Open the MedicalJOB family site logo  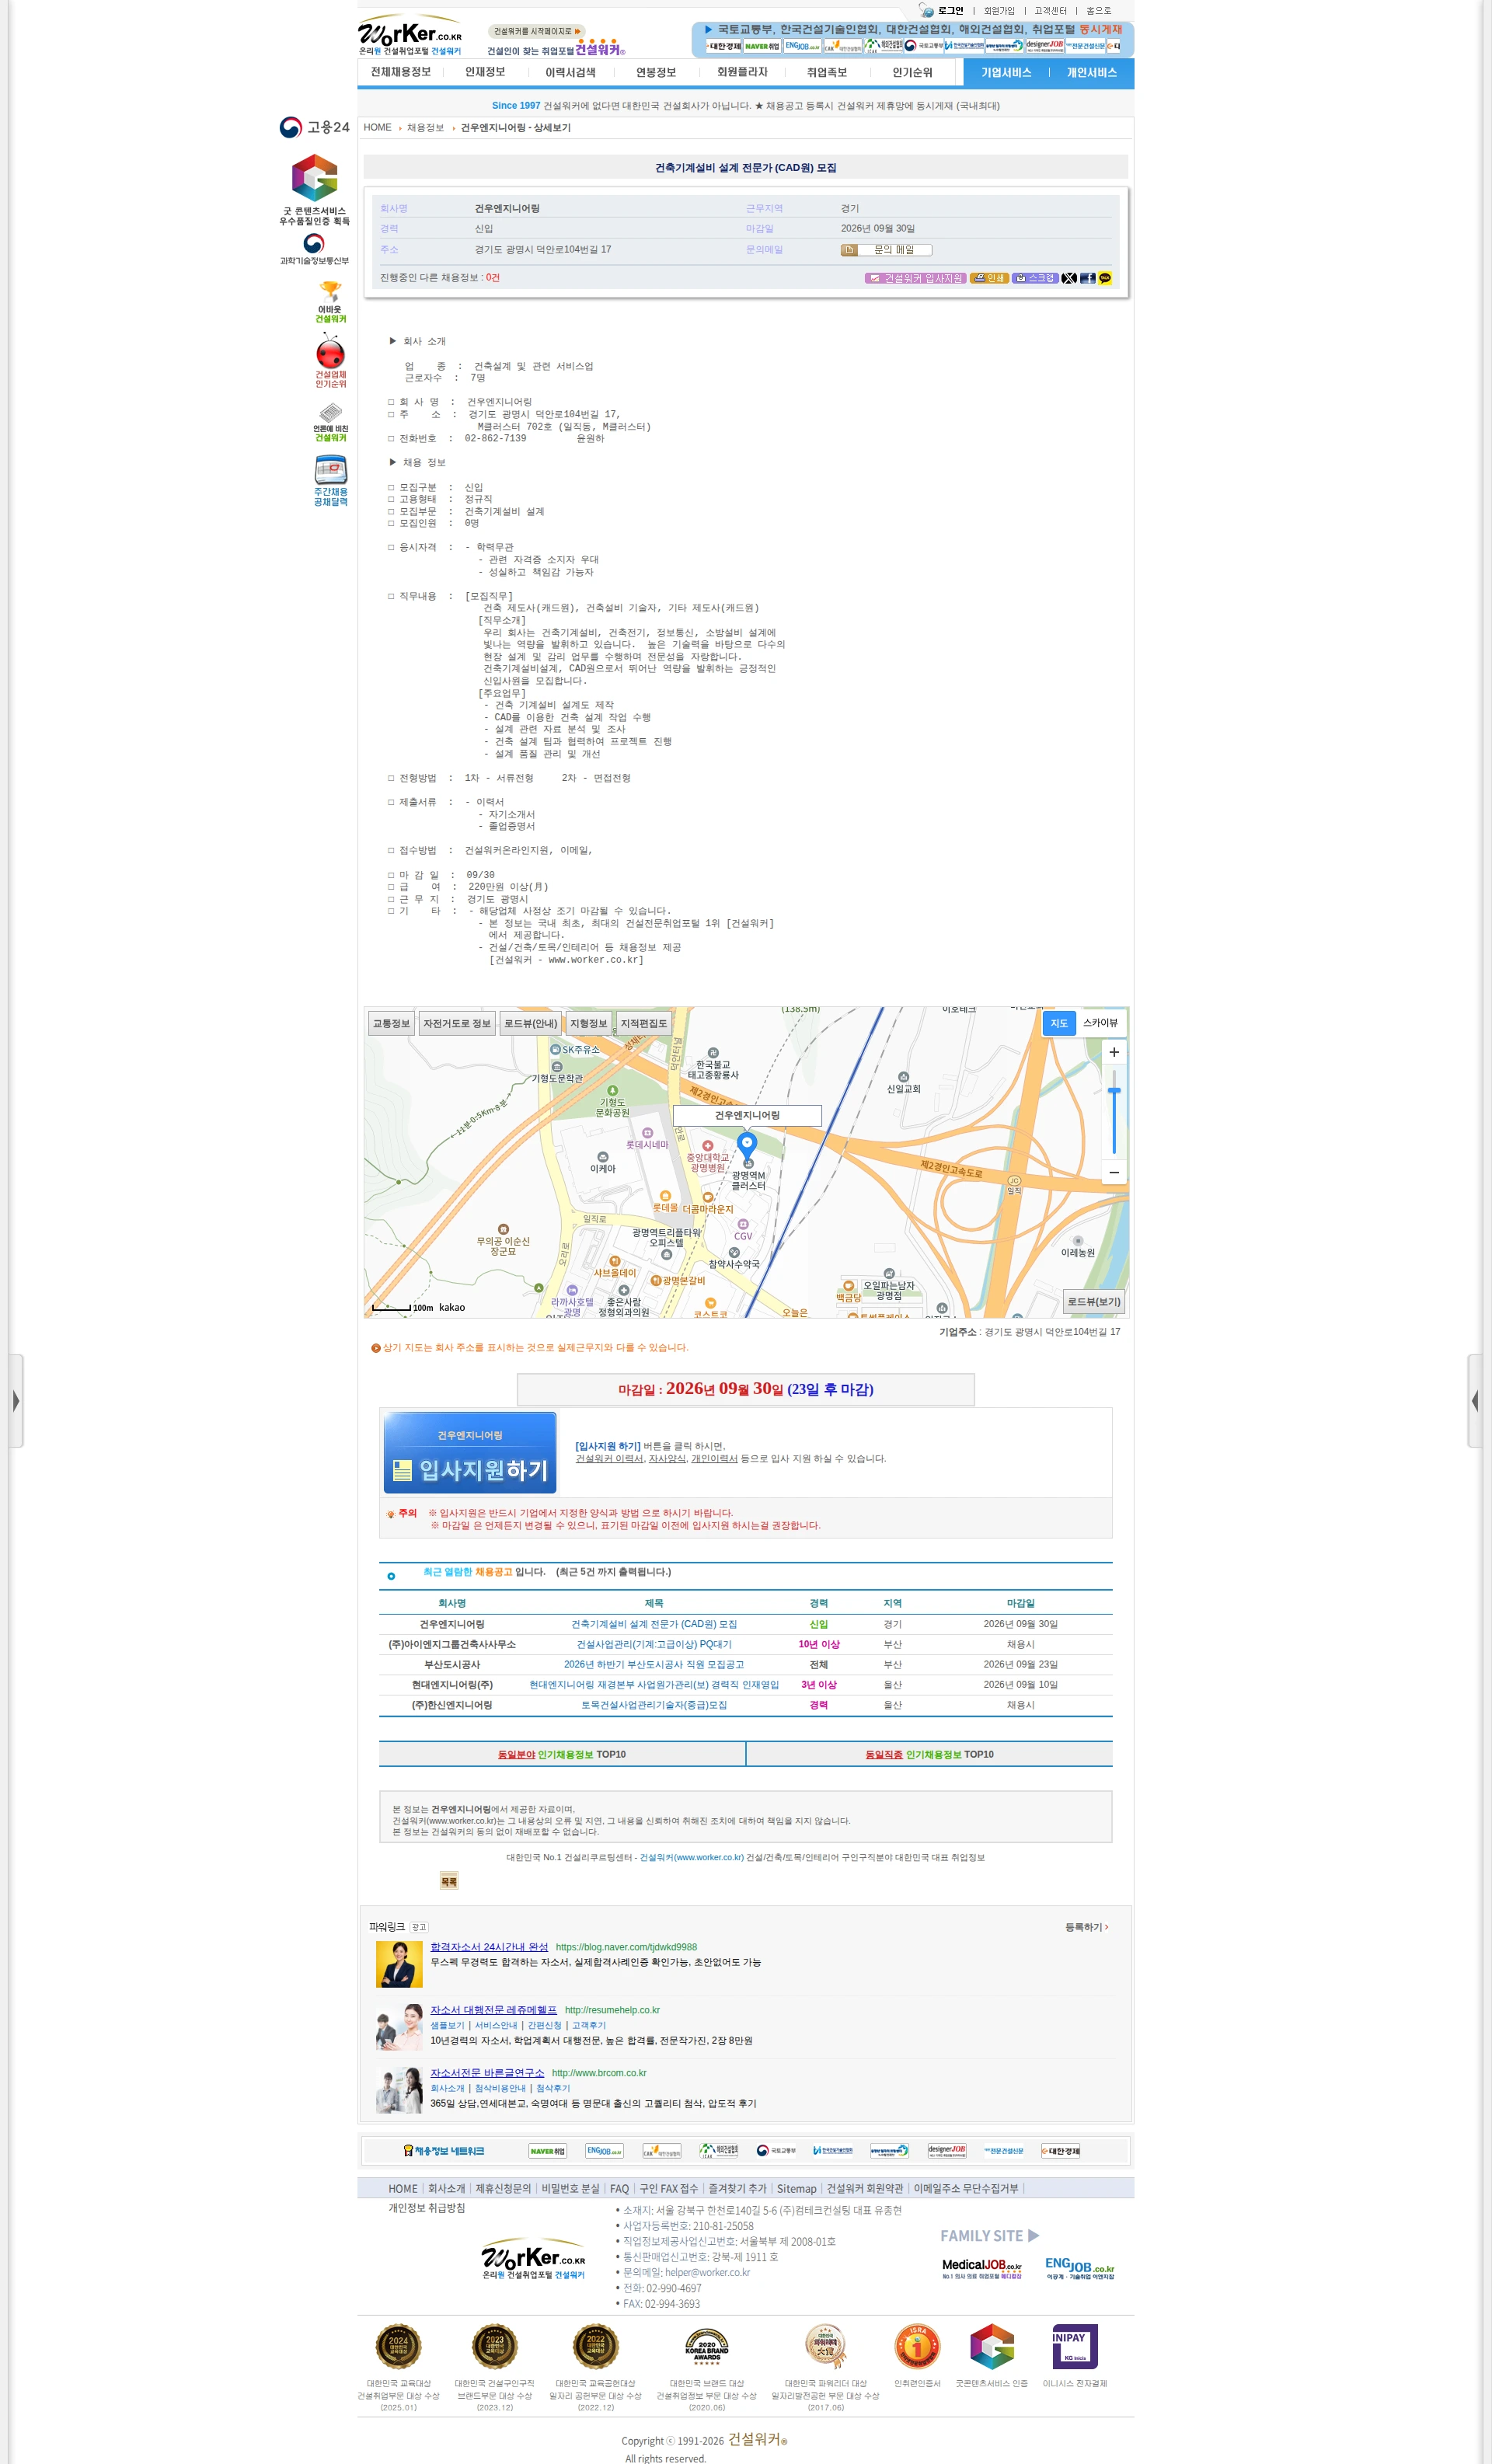[982, 2268]
